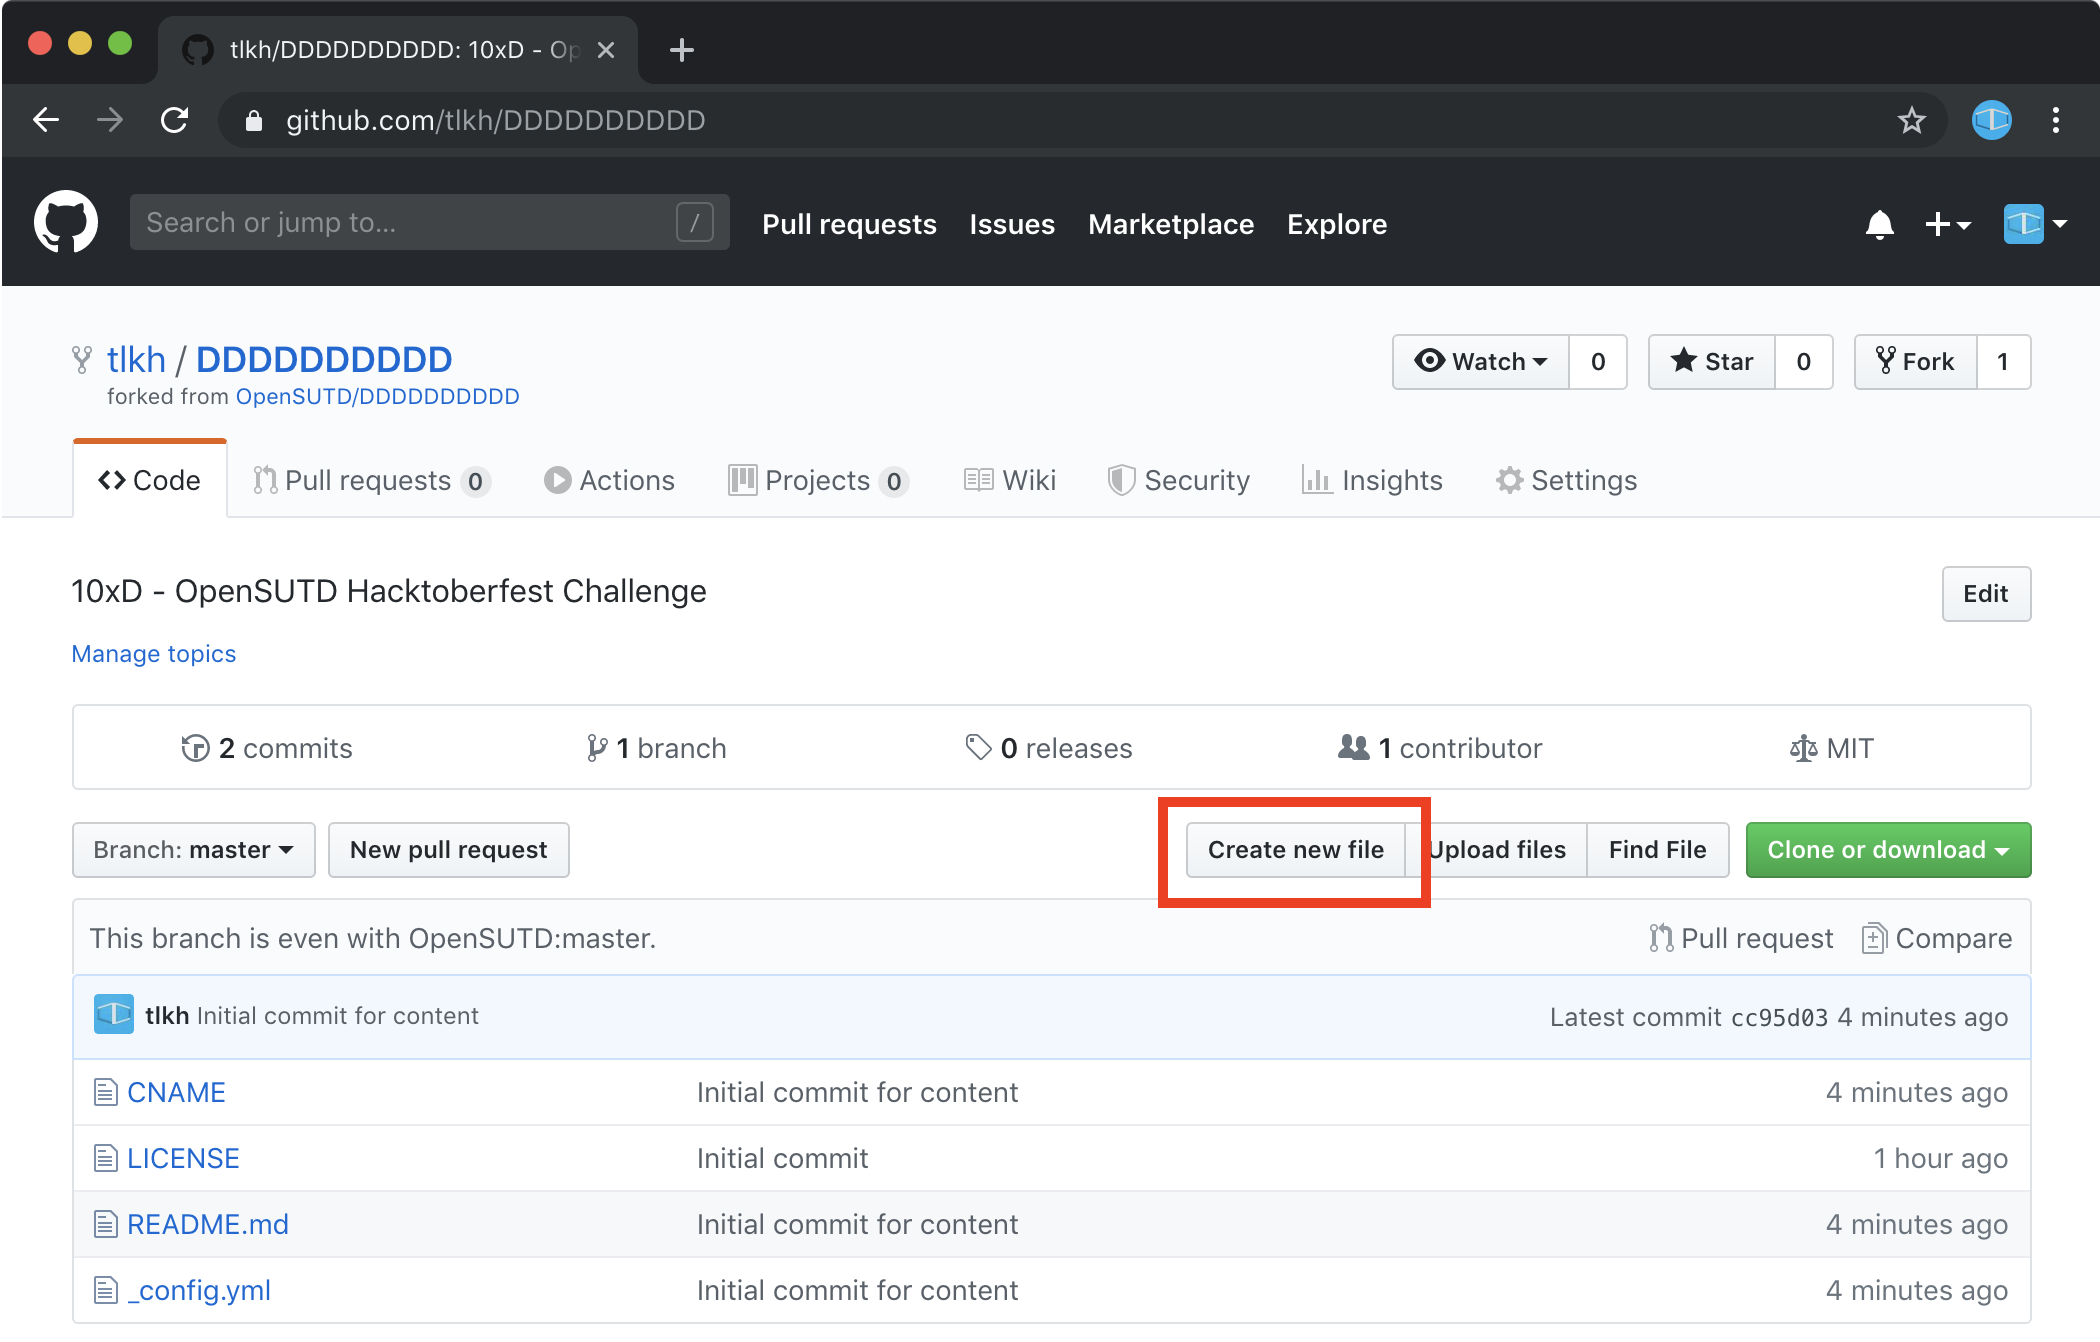View 2 commits history
This screenshot has height=1342, width=2100.
pyautogui.click(x=267, y=748)
